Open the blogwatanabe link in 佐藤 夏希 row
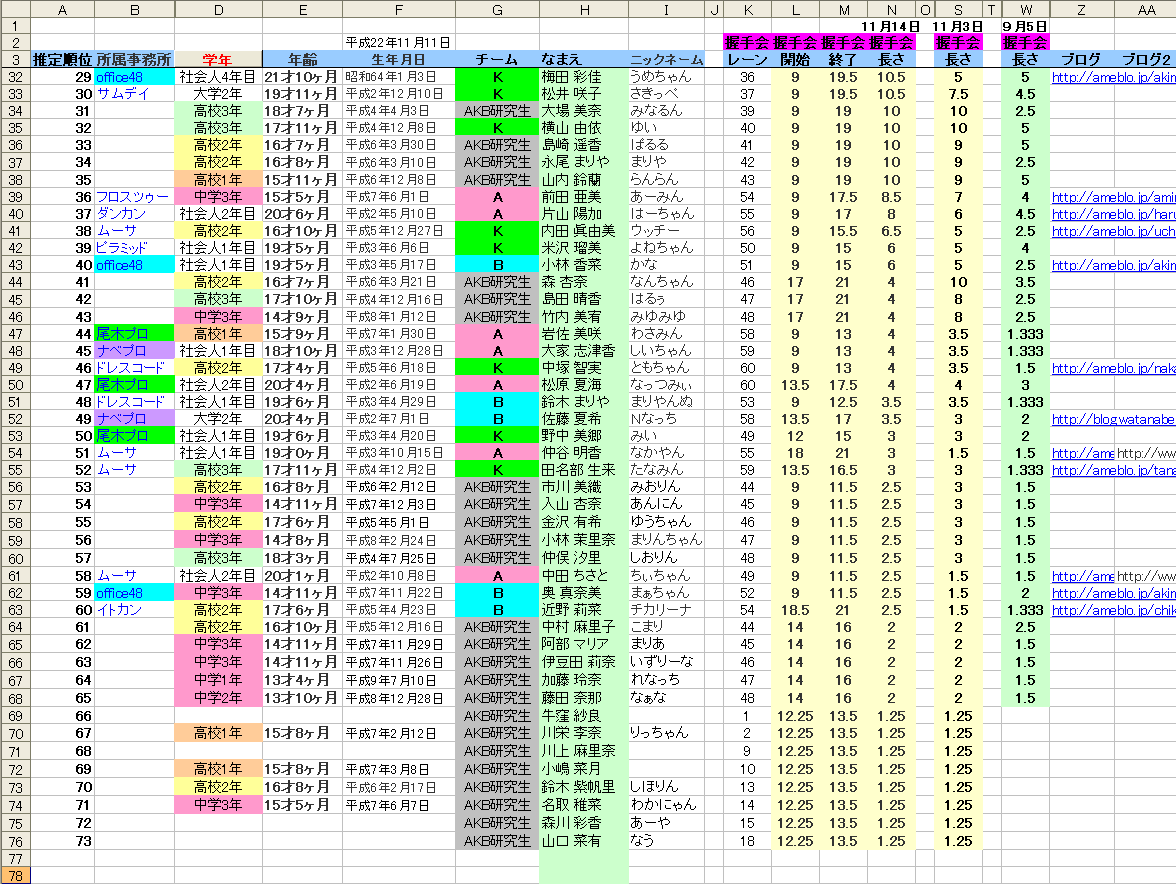Viewport: 1176px width, 884px height. [x=1113, y=419]
